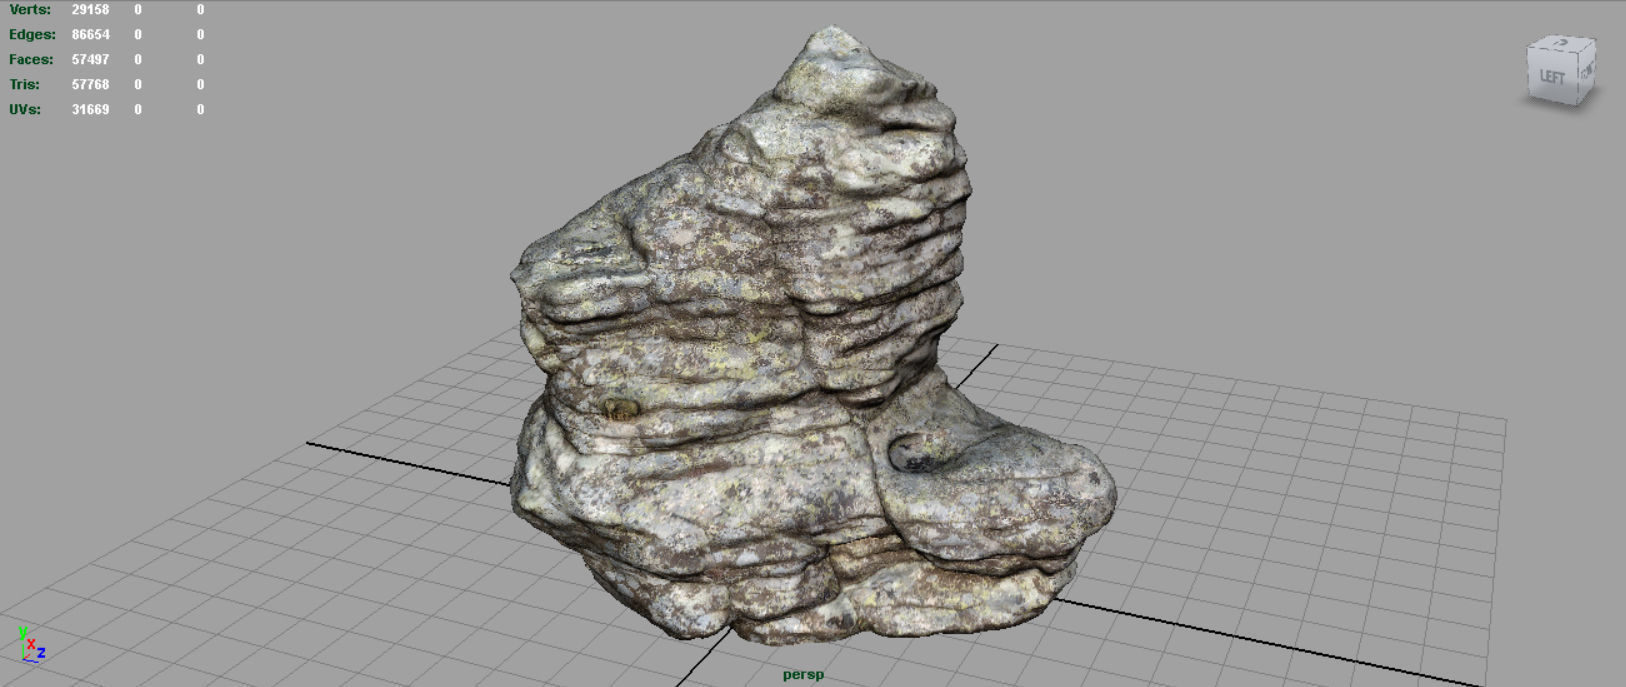Viewport: 1626px width, 687px height.
Task: Click the UVs: heads-up label
Action: pyautogui.click(x=25, y=109)
